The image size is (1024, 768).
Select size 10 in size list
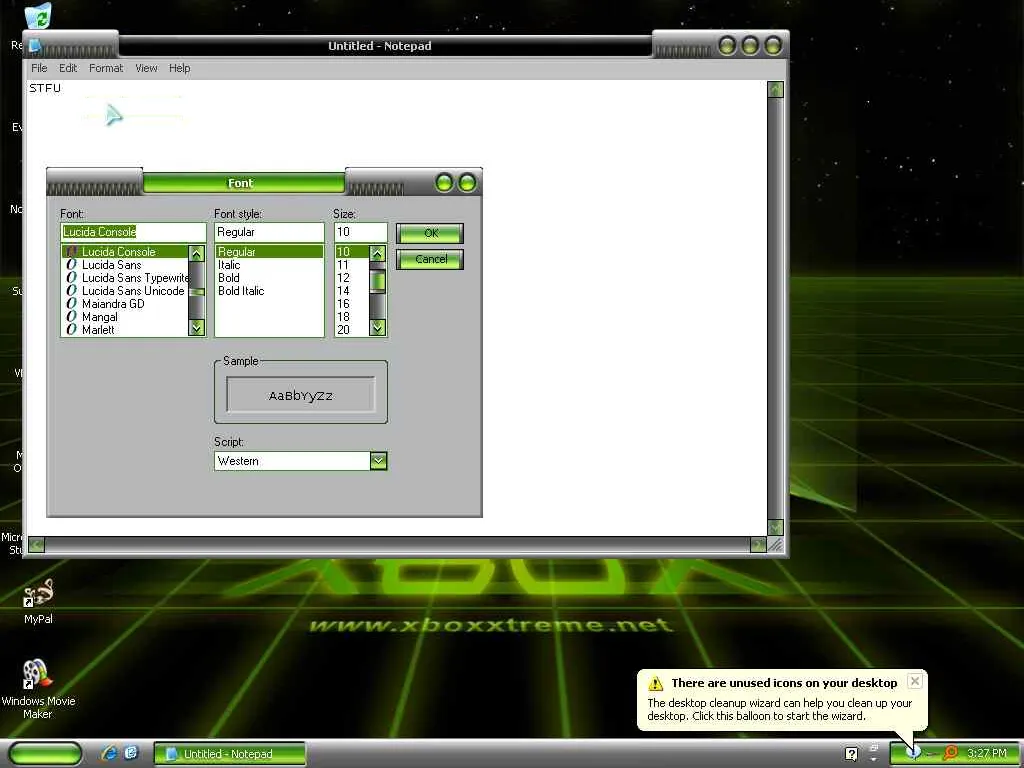[352, 251]
